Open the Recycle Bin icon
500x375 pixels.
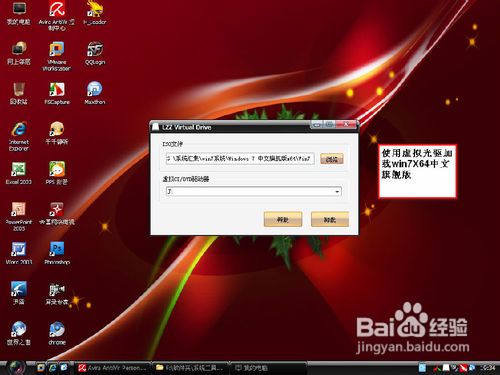click(x=19, y=93)
